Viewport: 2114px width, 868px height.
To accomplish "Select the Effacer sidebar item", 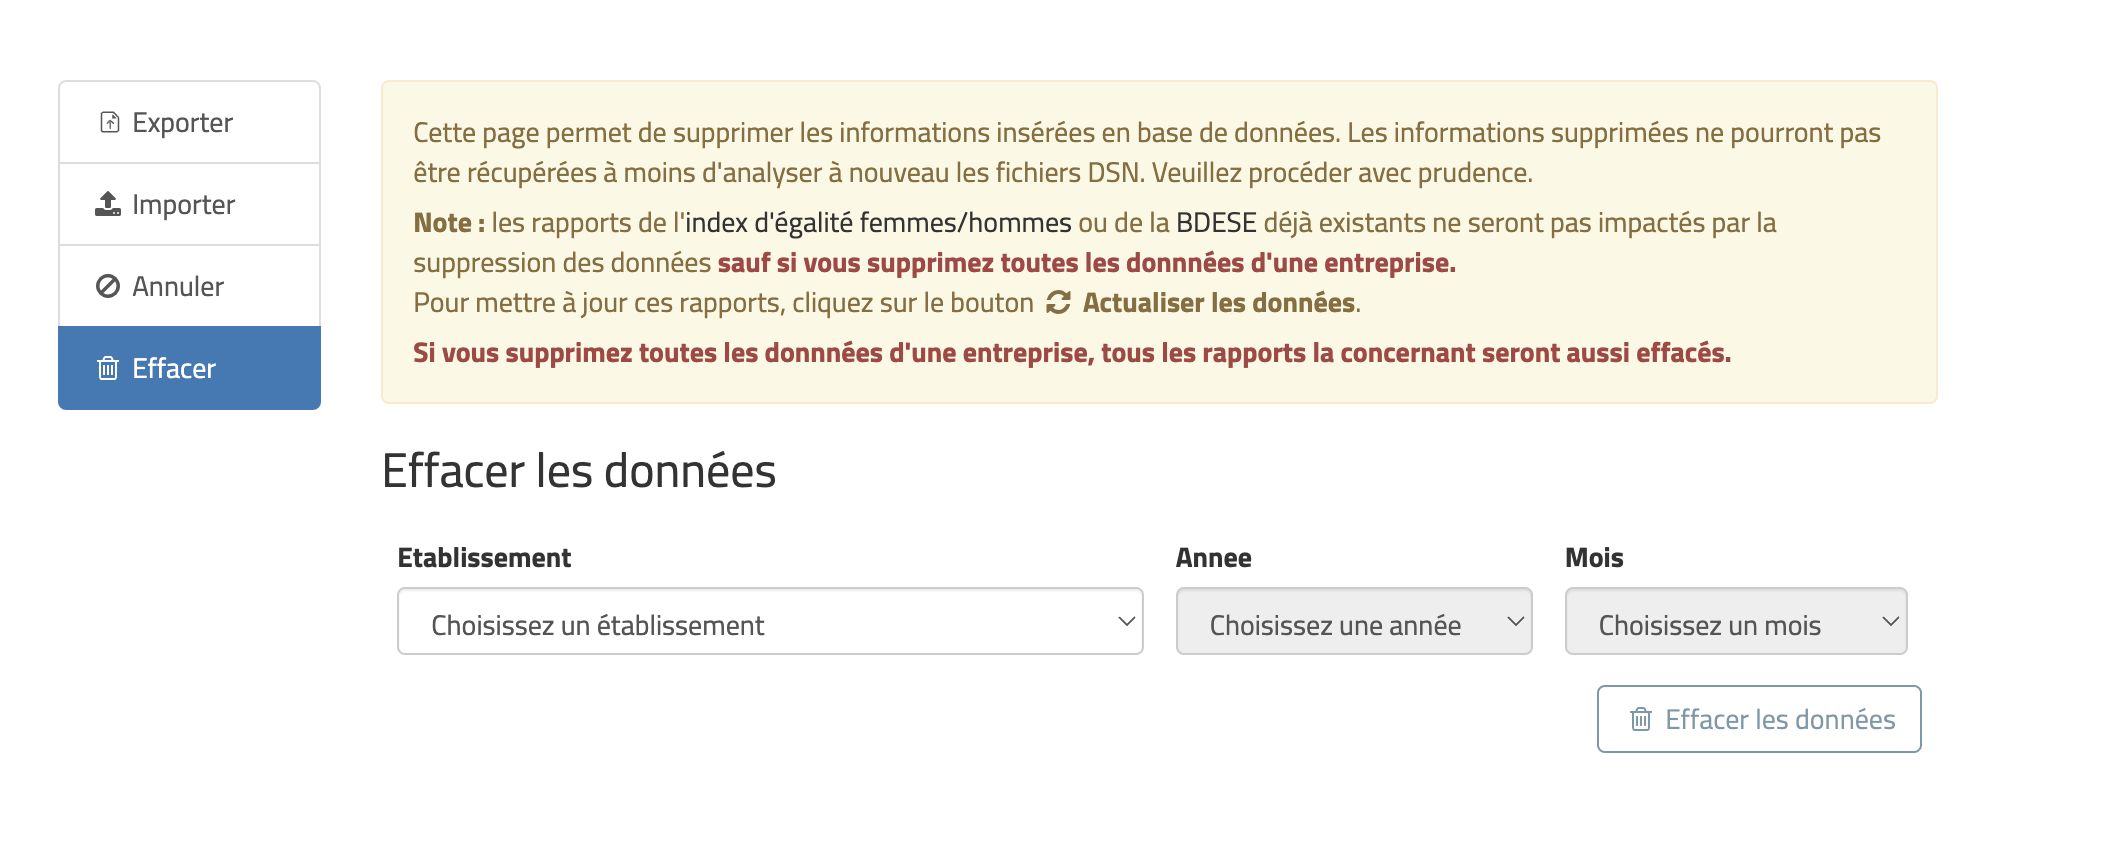I will 190,368.
